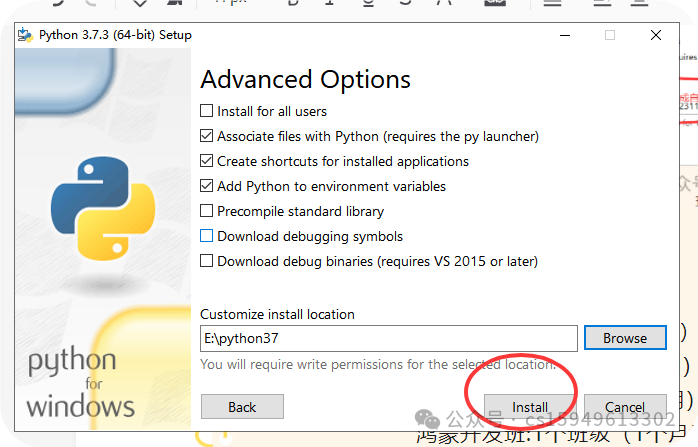
Task: Go Back to previous setup page
Action: pos(242,406)
